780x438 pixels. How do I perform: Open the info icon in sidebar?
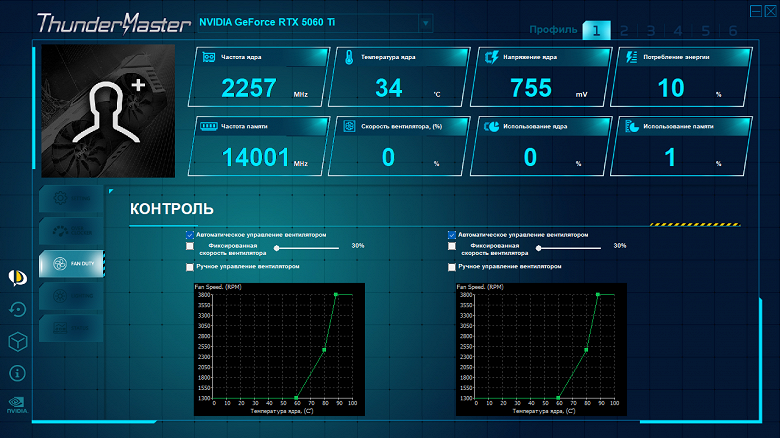click(17, 373)
